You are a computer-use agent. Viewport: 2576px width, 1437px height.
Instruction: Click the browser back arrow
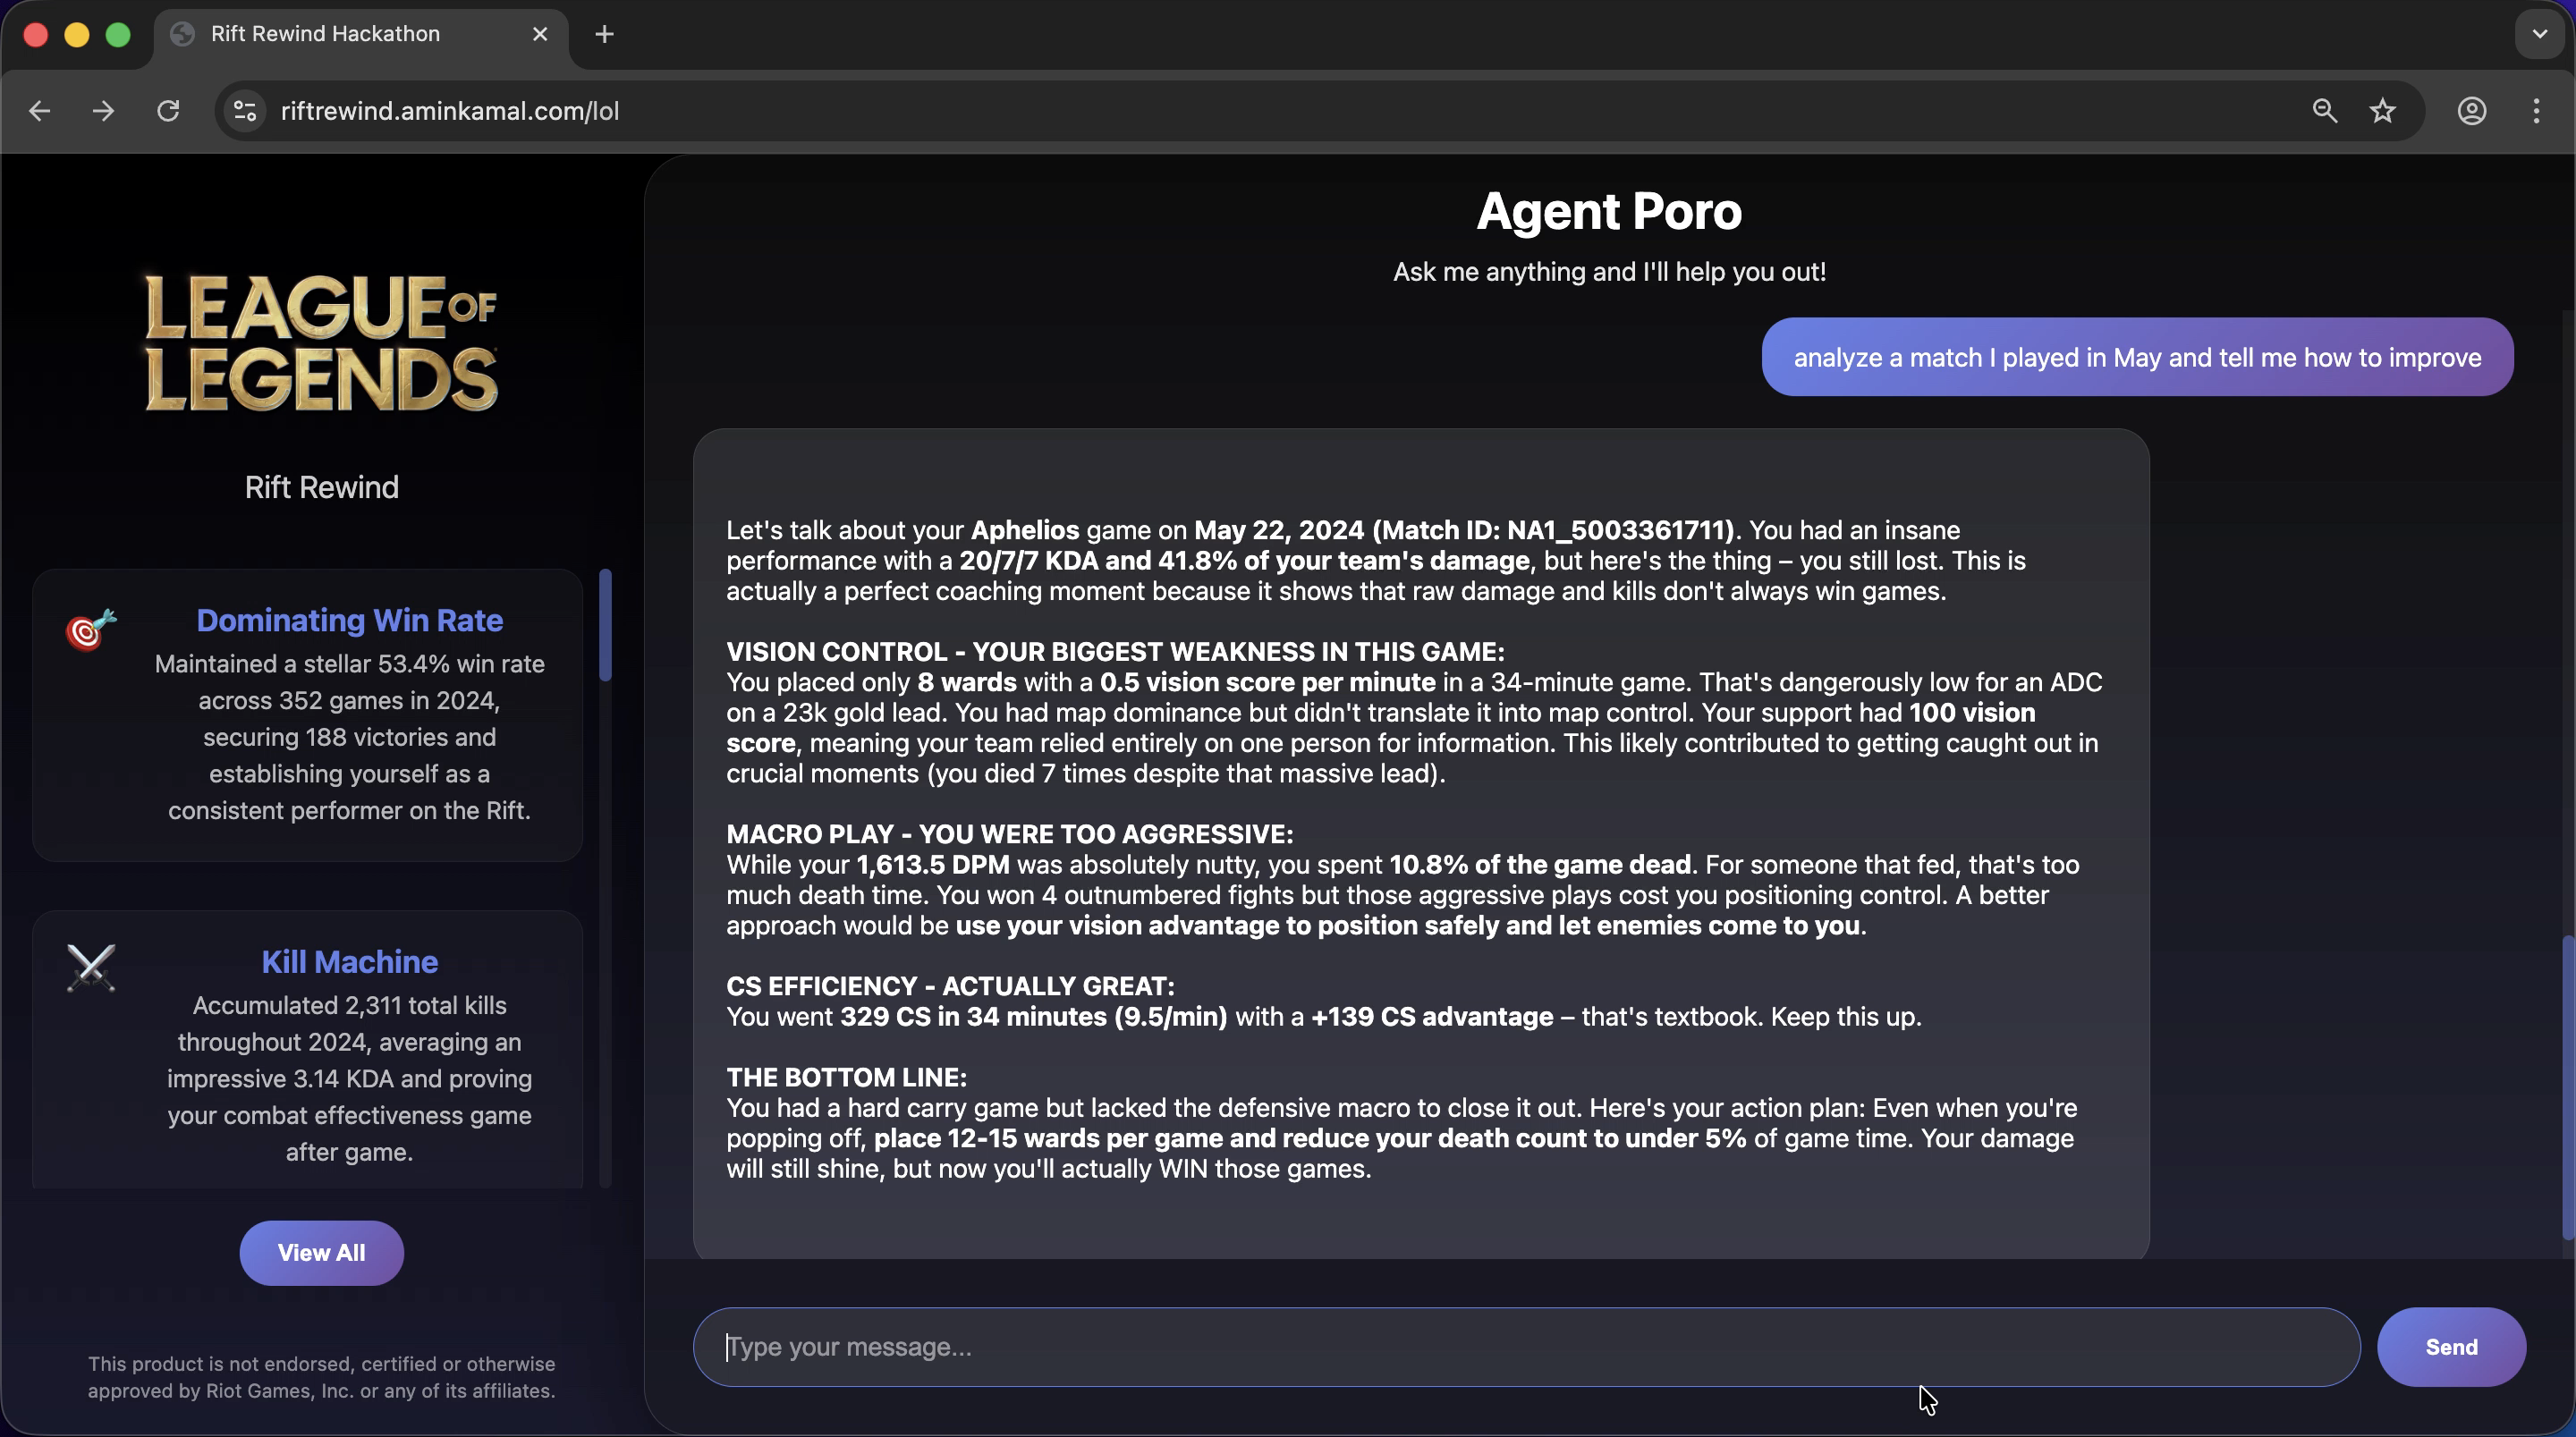[x=40, y=111]
